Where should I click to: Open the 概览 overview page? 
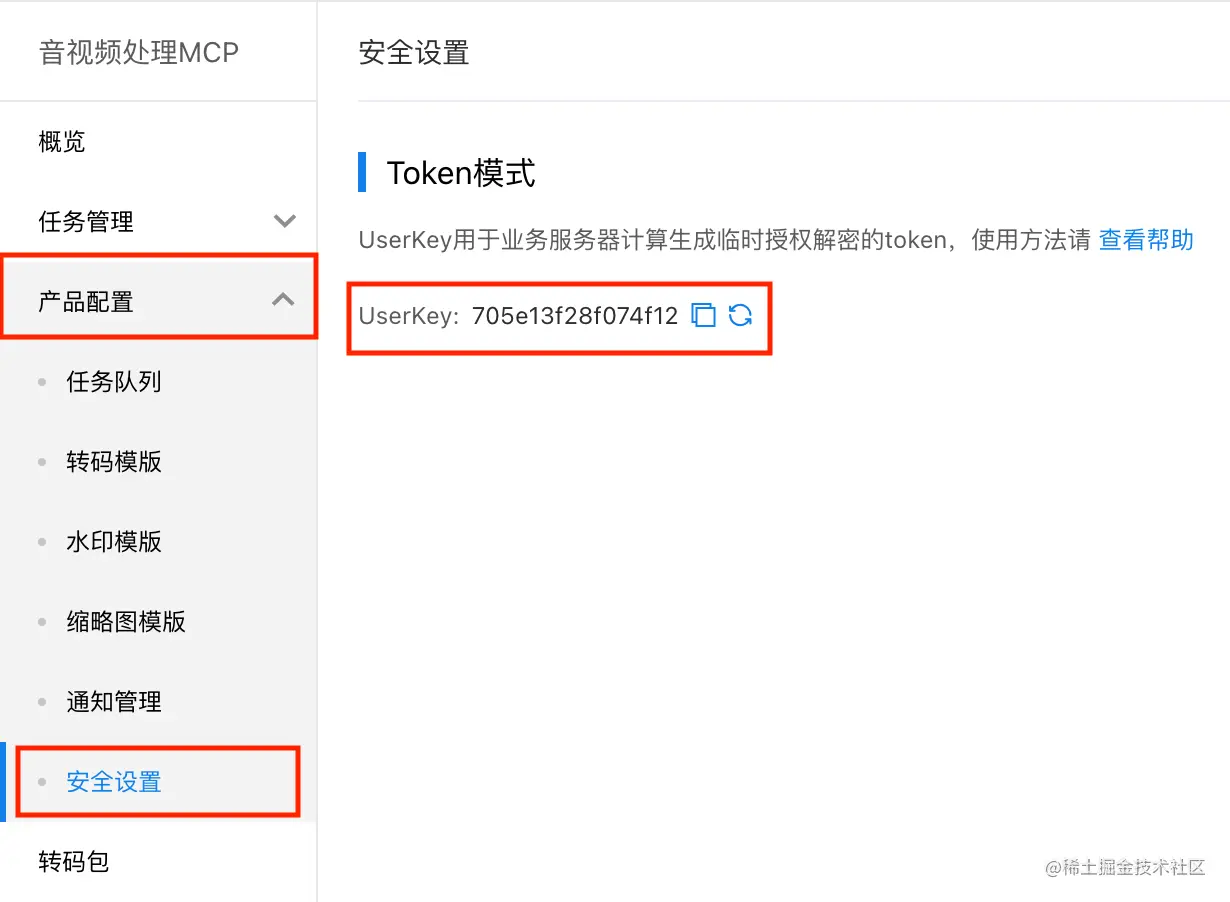[62, 141]
